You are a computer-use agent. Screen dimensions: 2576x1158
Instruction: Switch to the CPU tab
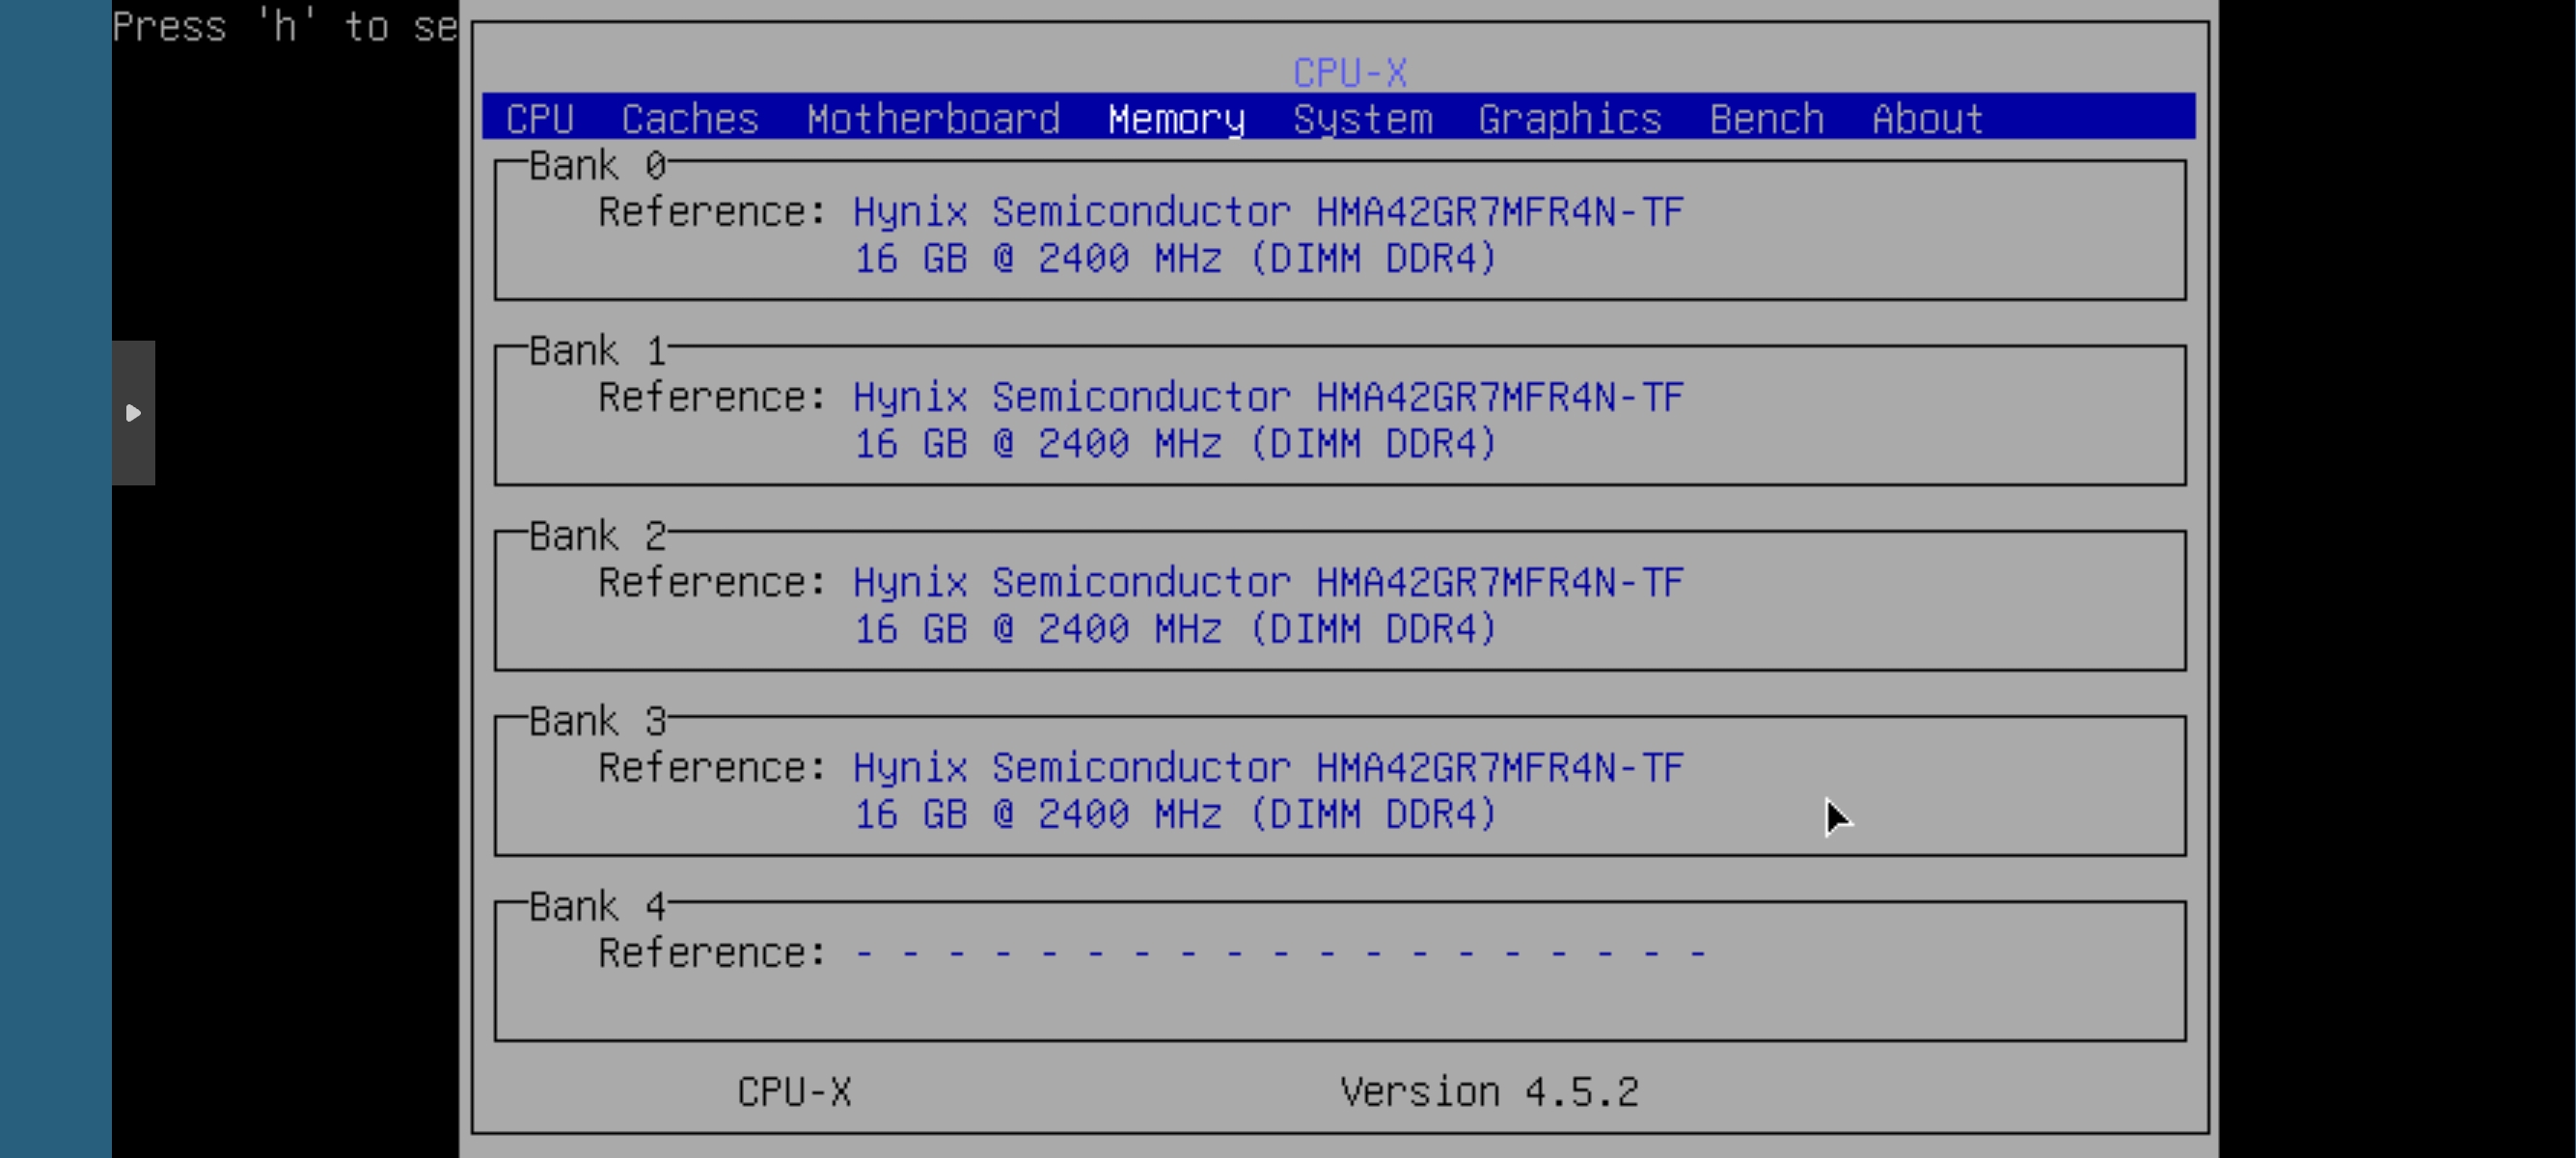tap(539, 119)
